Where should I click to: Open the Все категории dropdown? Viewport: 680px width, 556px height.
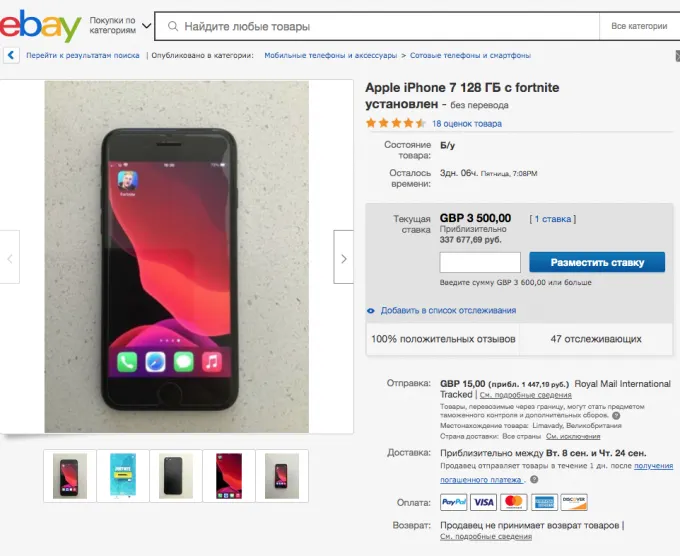(x=638, y=26)
